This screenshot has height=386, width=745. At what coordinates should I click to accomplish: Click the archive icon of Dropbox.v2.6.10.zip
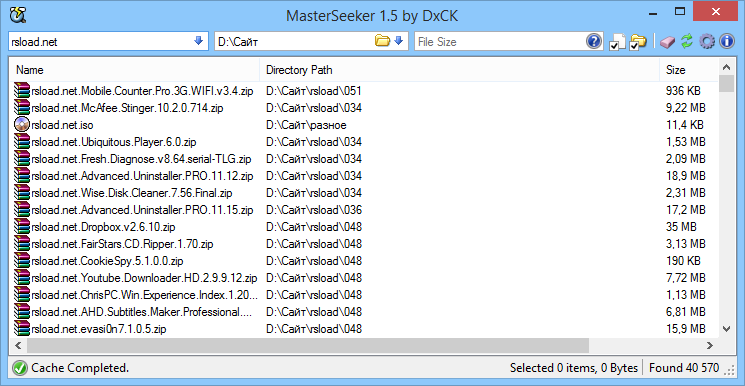coord(22,227)
